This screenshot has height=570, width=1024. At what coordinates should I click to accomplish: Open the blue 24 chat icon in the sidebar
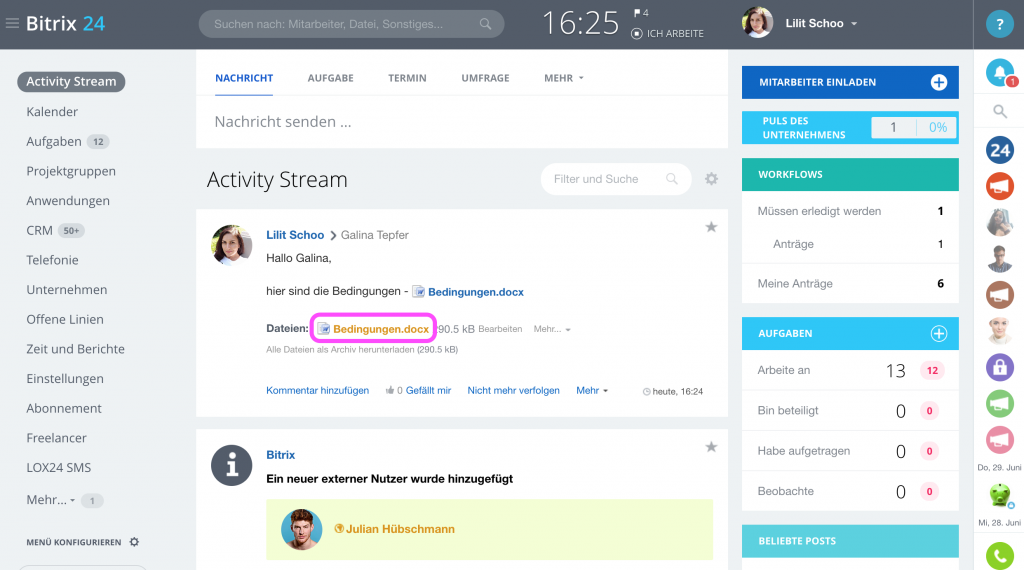[1000, 150]
